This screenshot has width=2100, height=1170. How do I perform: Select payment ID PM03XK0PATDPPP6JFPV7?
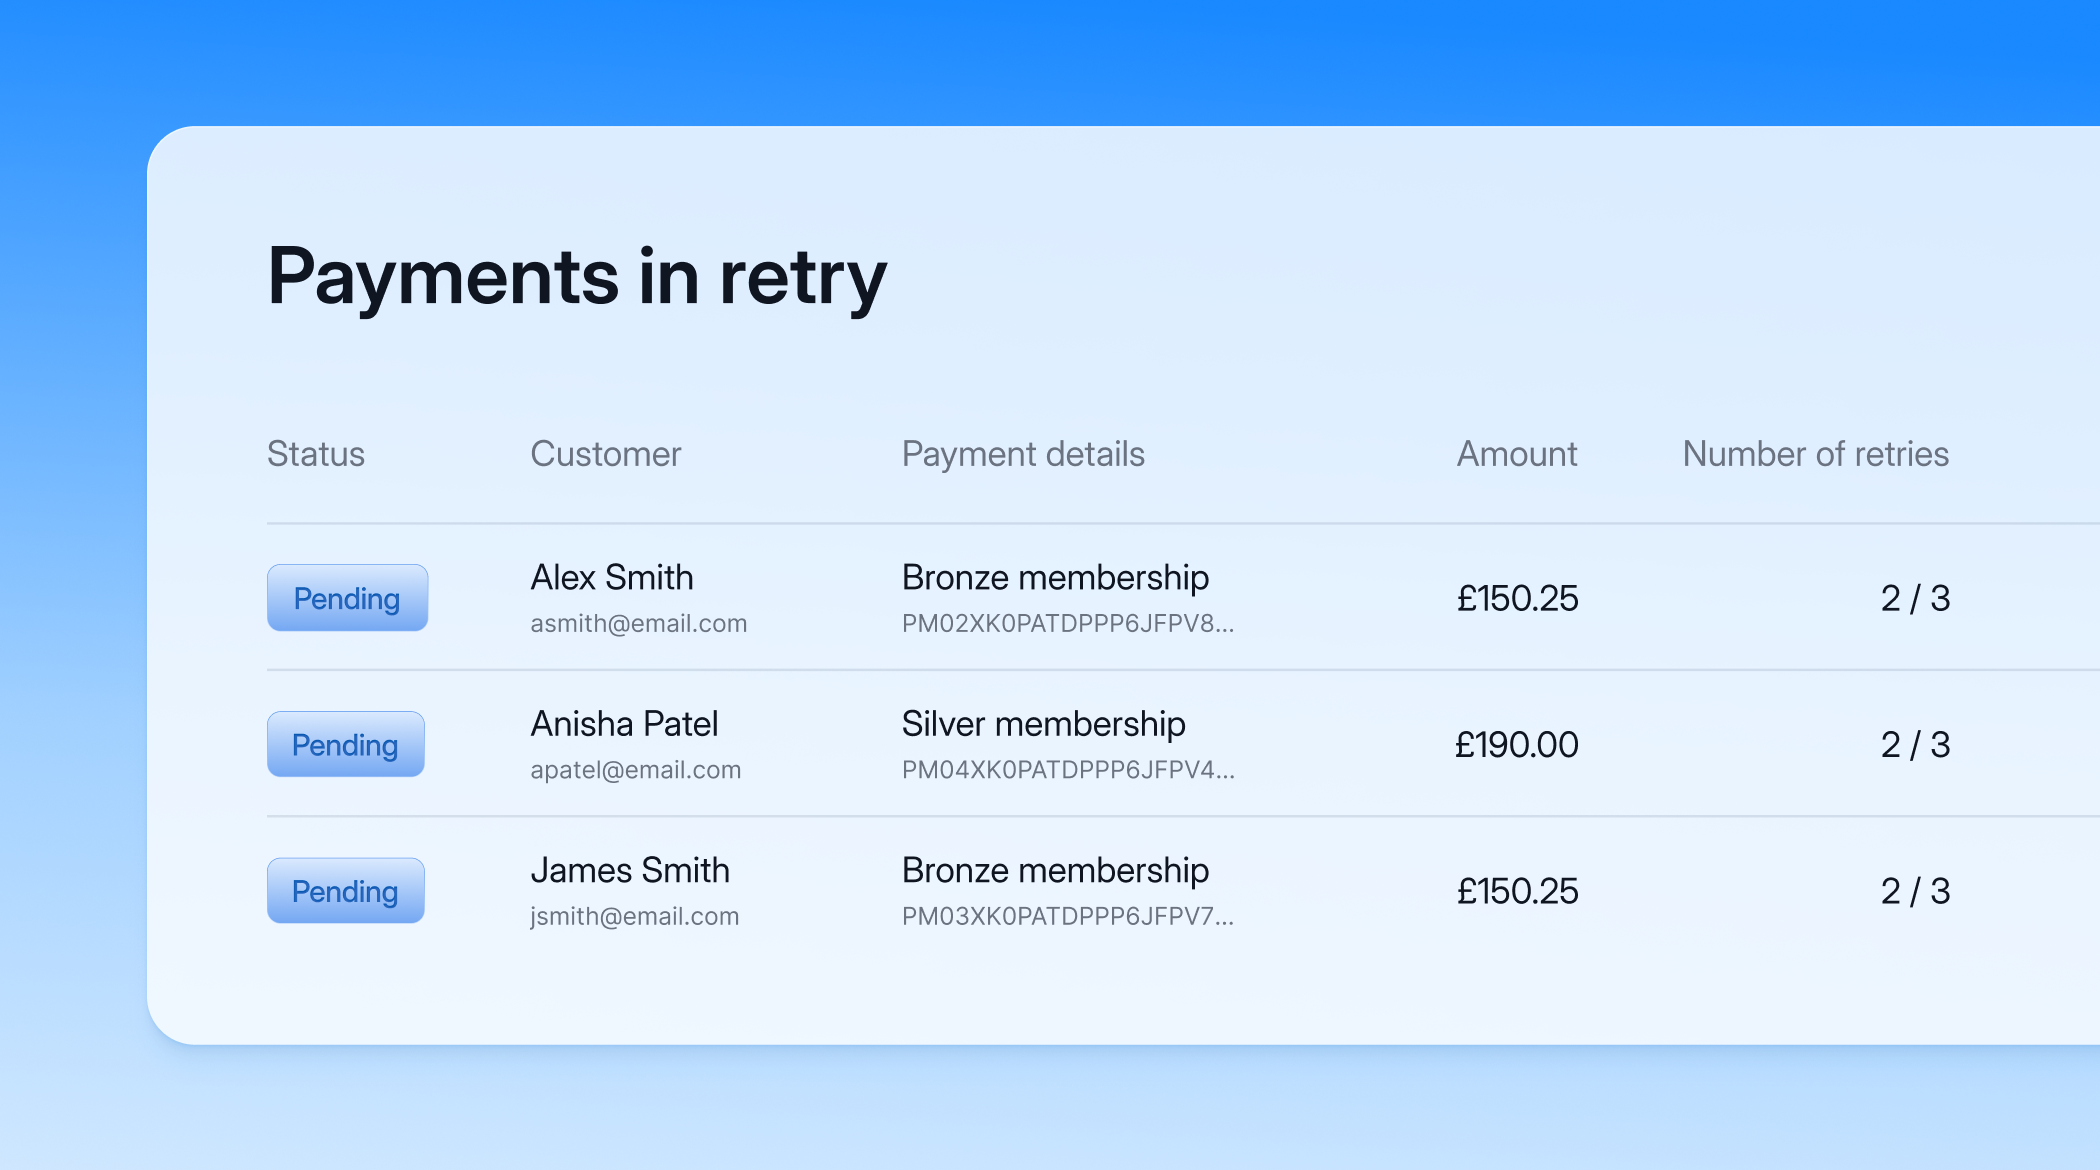1068,916
